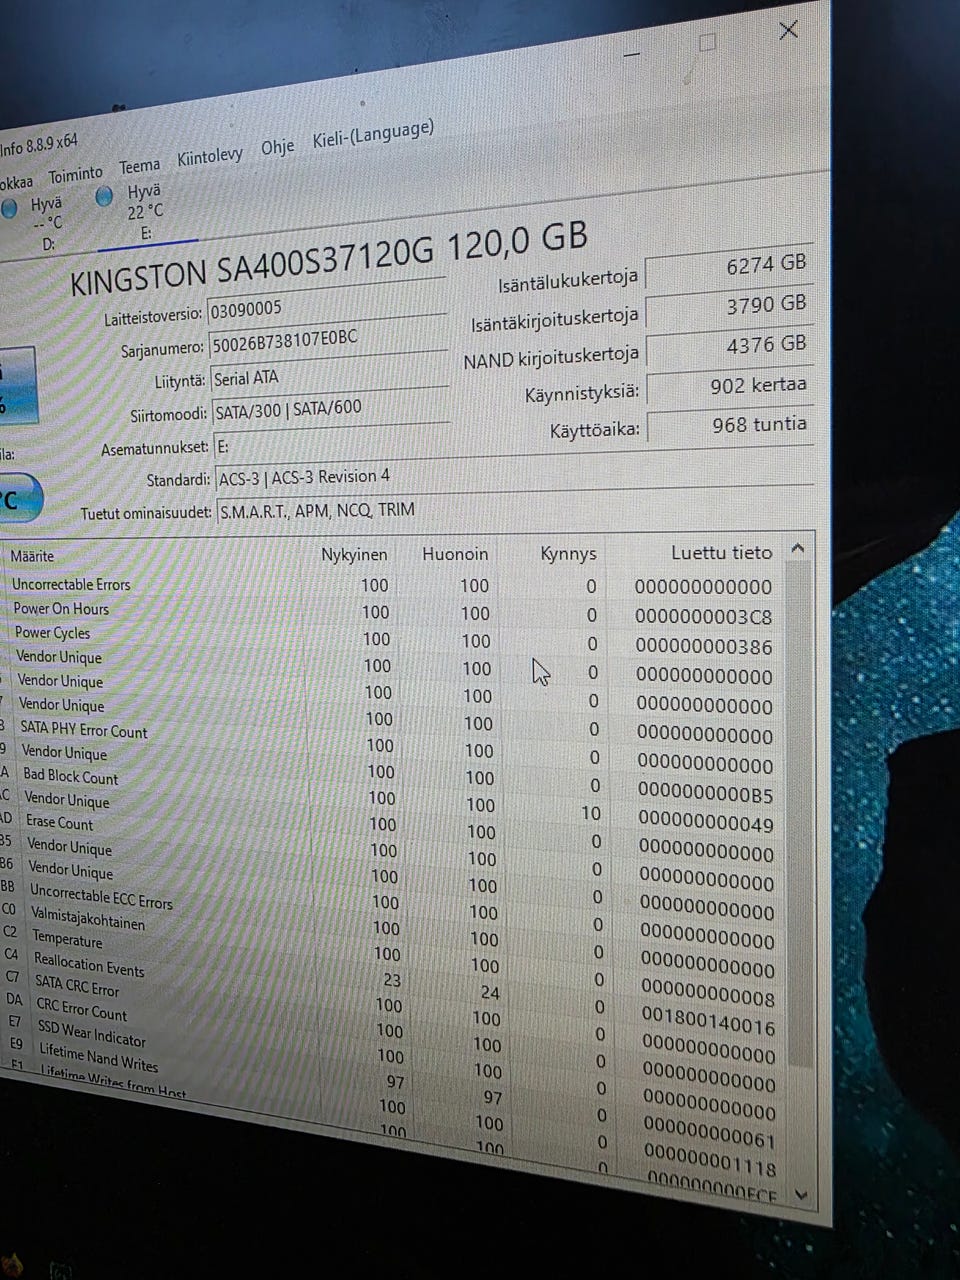Screen dimensions: 960x1280
Task: Click the raw value 001800140016
Action: [709, 1026]
